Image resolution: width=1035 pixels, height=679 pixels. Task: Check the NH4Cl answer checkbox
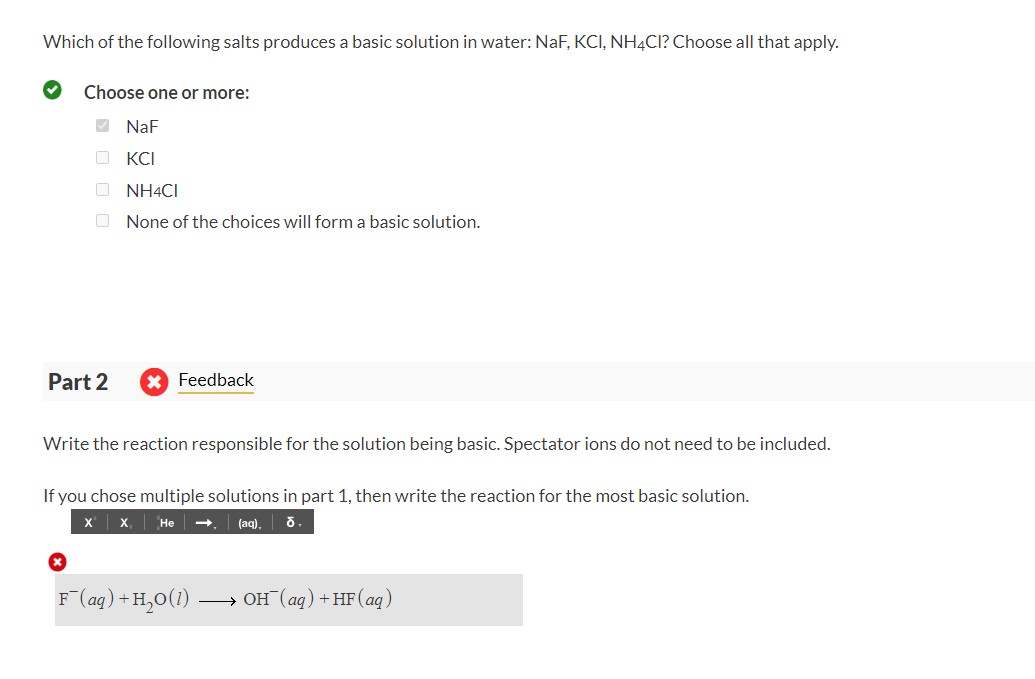[102, 189]
